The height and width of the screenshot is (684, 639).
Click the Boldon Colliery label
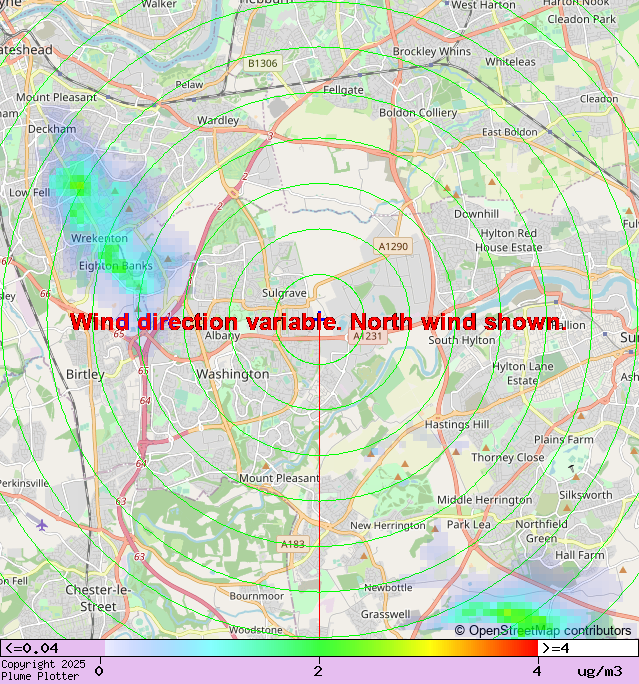pyautogui.click(x=418, y=113)
